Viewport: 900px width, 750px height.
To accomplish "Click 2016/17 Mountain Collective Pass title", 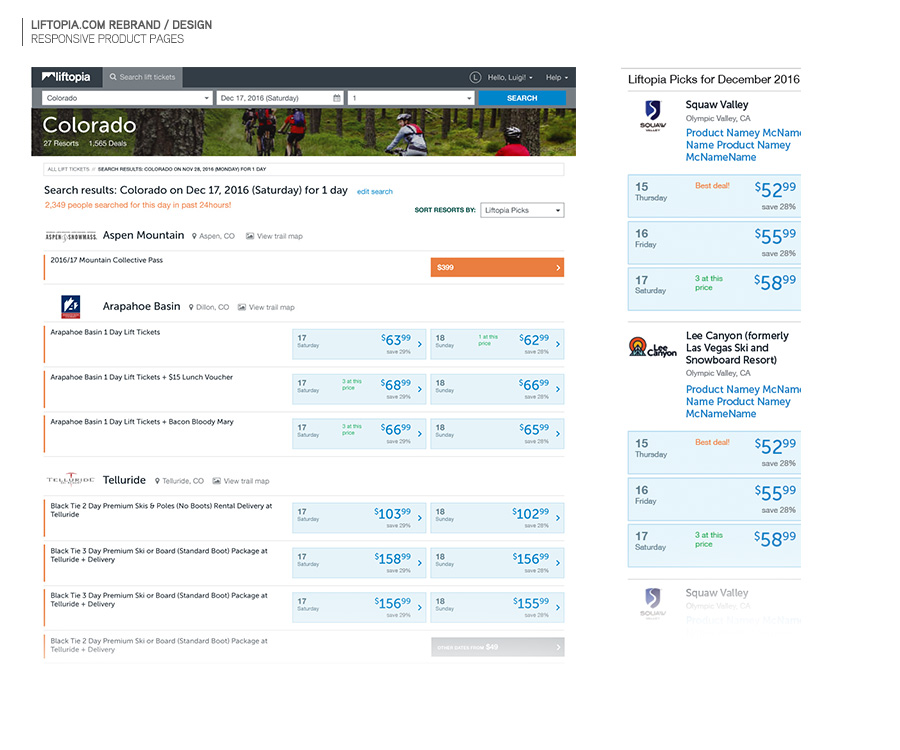I will 106,260.
